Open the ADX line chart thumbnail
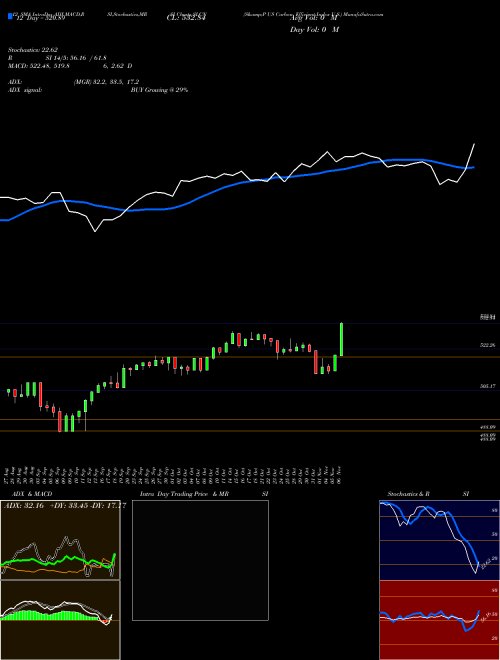Image resolution: width=500 pixels, height=660 pixels. point(60,540)
